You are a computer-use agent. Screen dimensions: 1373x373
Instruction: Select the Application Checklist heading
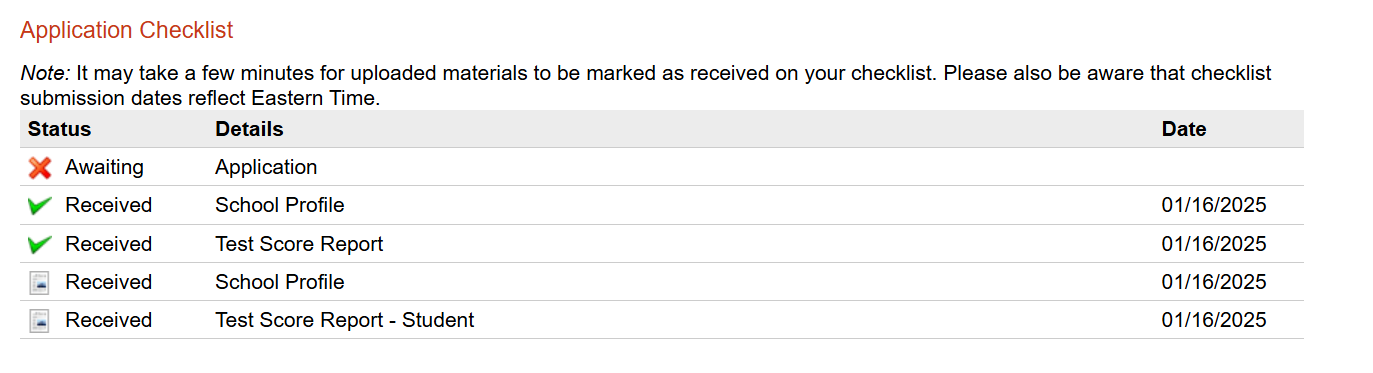127,30
